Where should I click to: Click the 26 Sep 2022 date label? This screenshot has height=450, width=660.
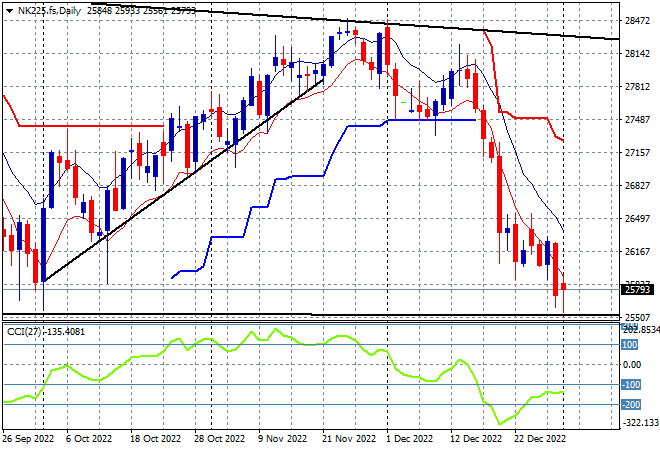click(x=28, y=439)
